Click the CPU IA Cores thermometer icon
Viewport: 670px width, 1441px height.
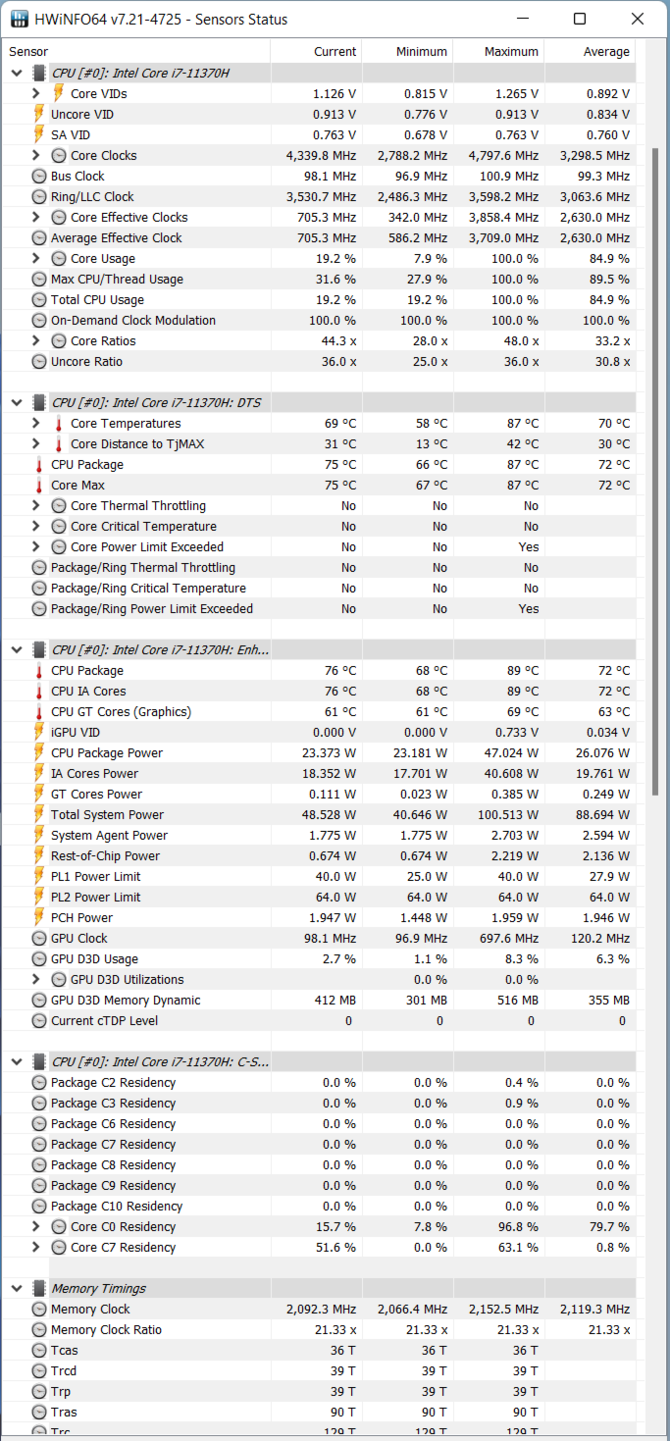click(39, 691)
